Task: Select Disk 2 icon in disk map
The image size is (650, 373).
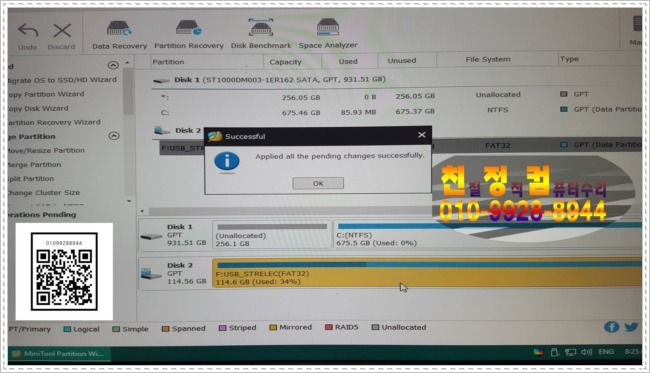Action: [x=151, y=274]
